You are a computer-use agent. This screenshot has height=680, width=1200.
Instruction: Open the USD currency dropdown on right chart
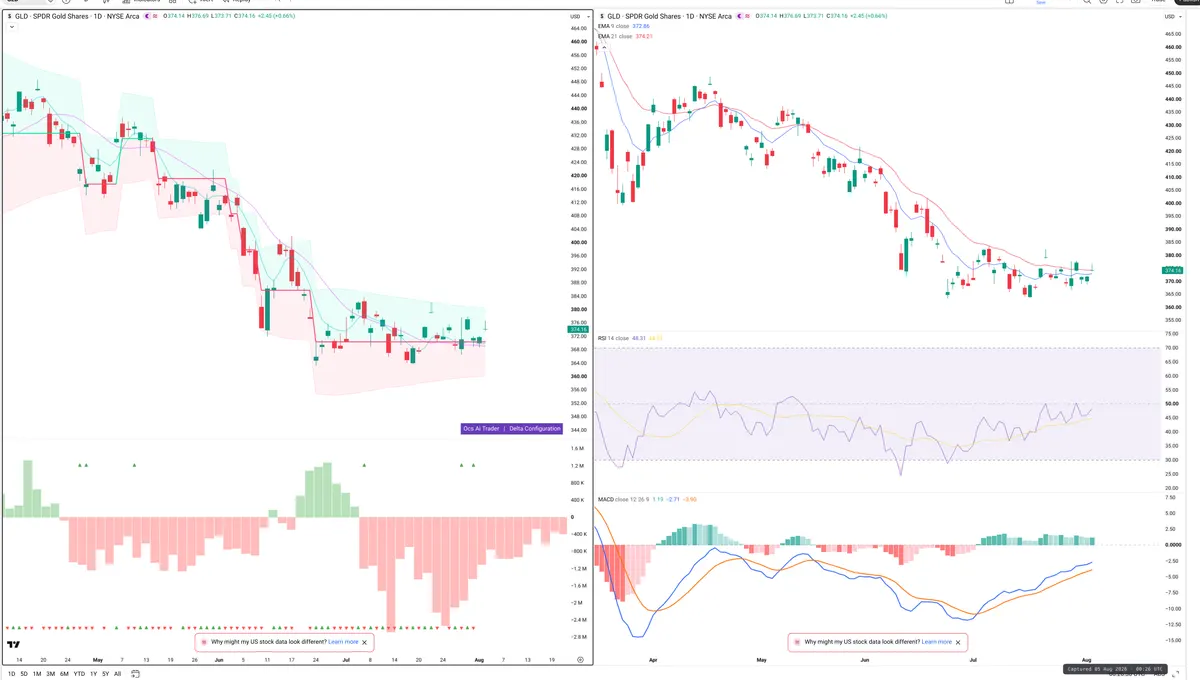point(1173,17)
